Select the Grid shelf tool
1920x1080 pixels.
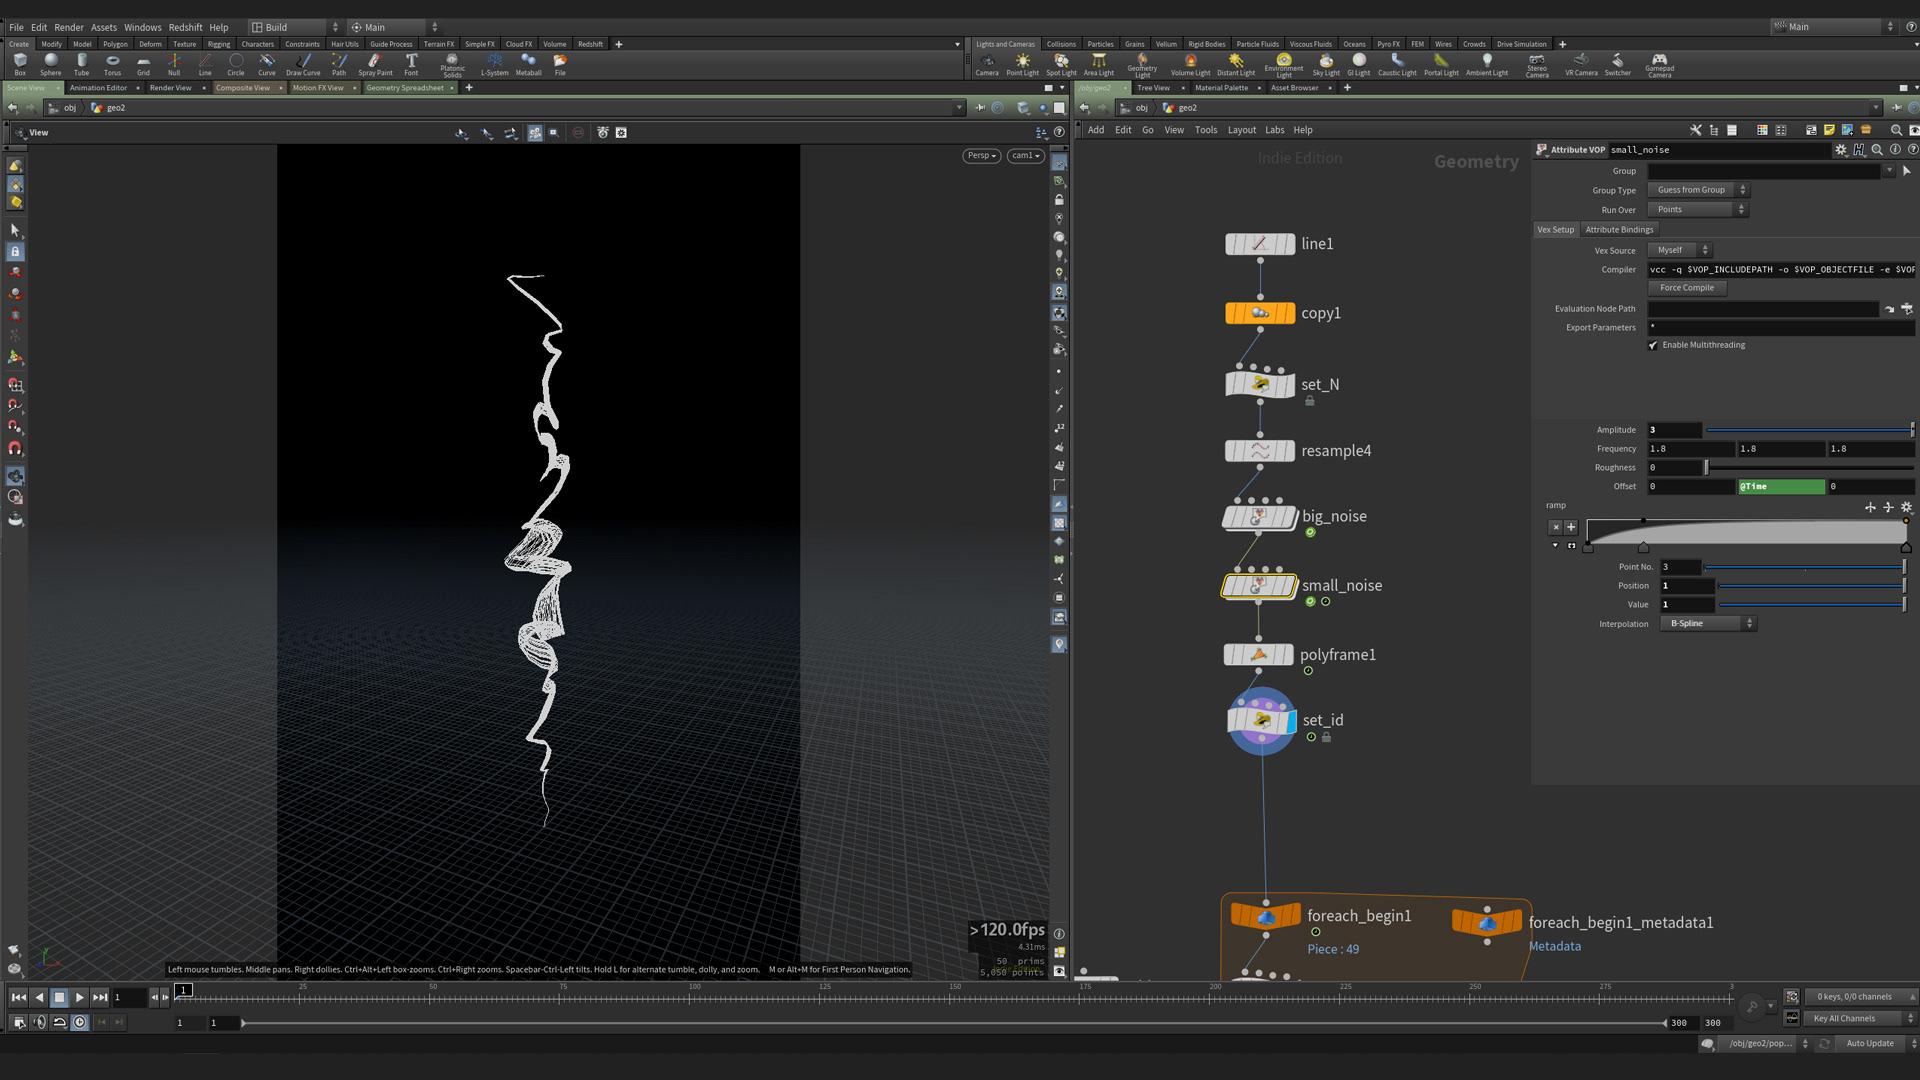143,65
